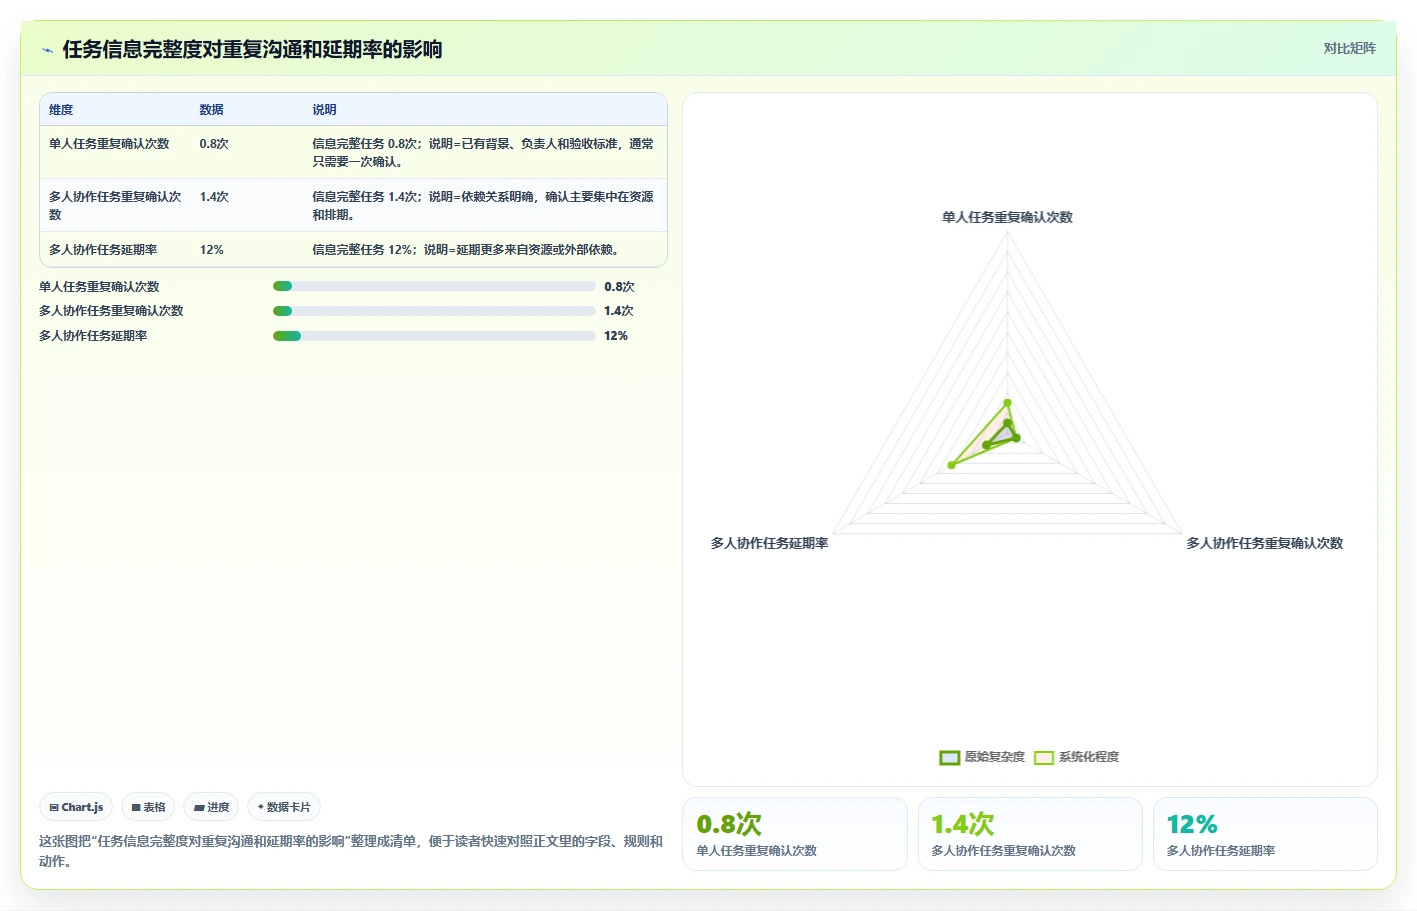
Task: Click dark-green radar point toward 多人协作任务重复确认次数
Action: click(1016, 438)
